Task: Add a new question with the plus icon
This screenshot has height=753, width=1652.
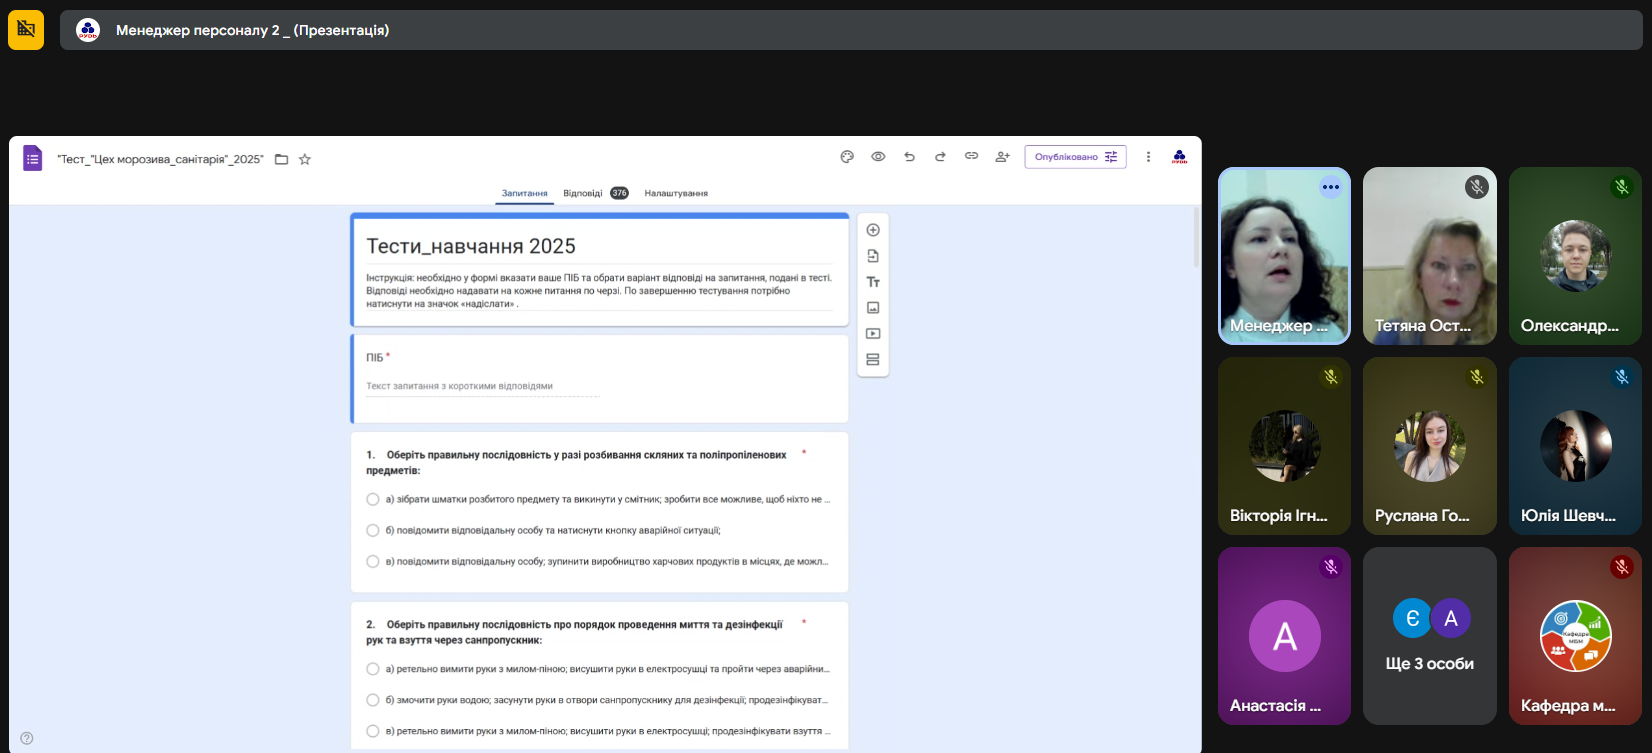Action: click(873, 230)
